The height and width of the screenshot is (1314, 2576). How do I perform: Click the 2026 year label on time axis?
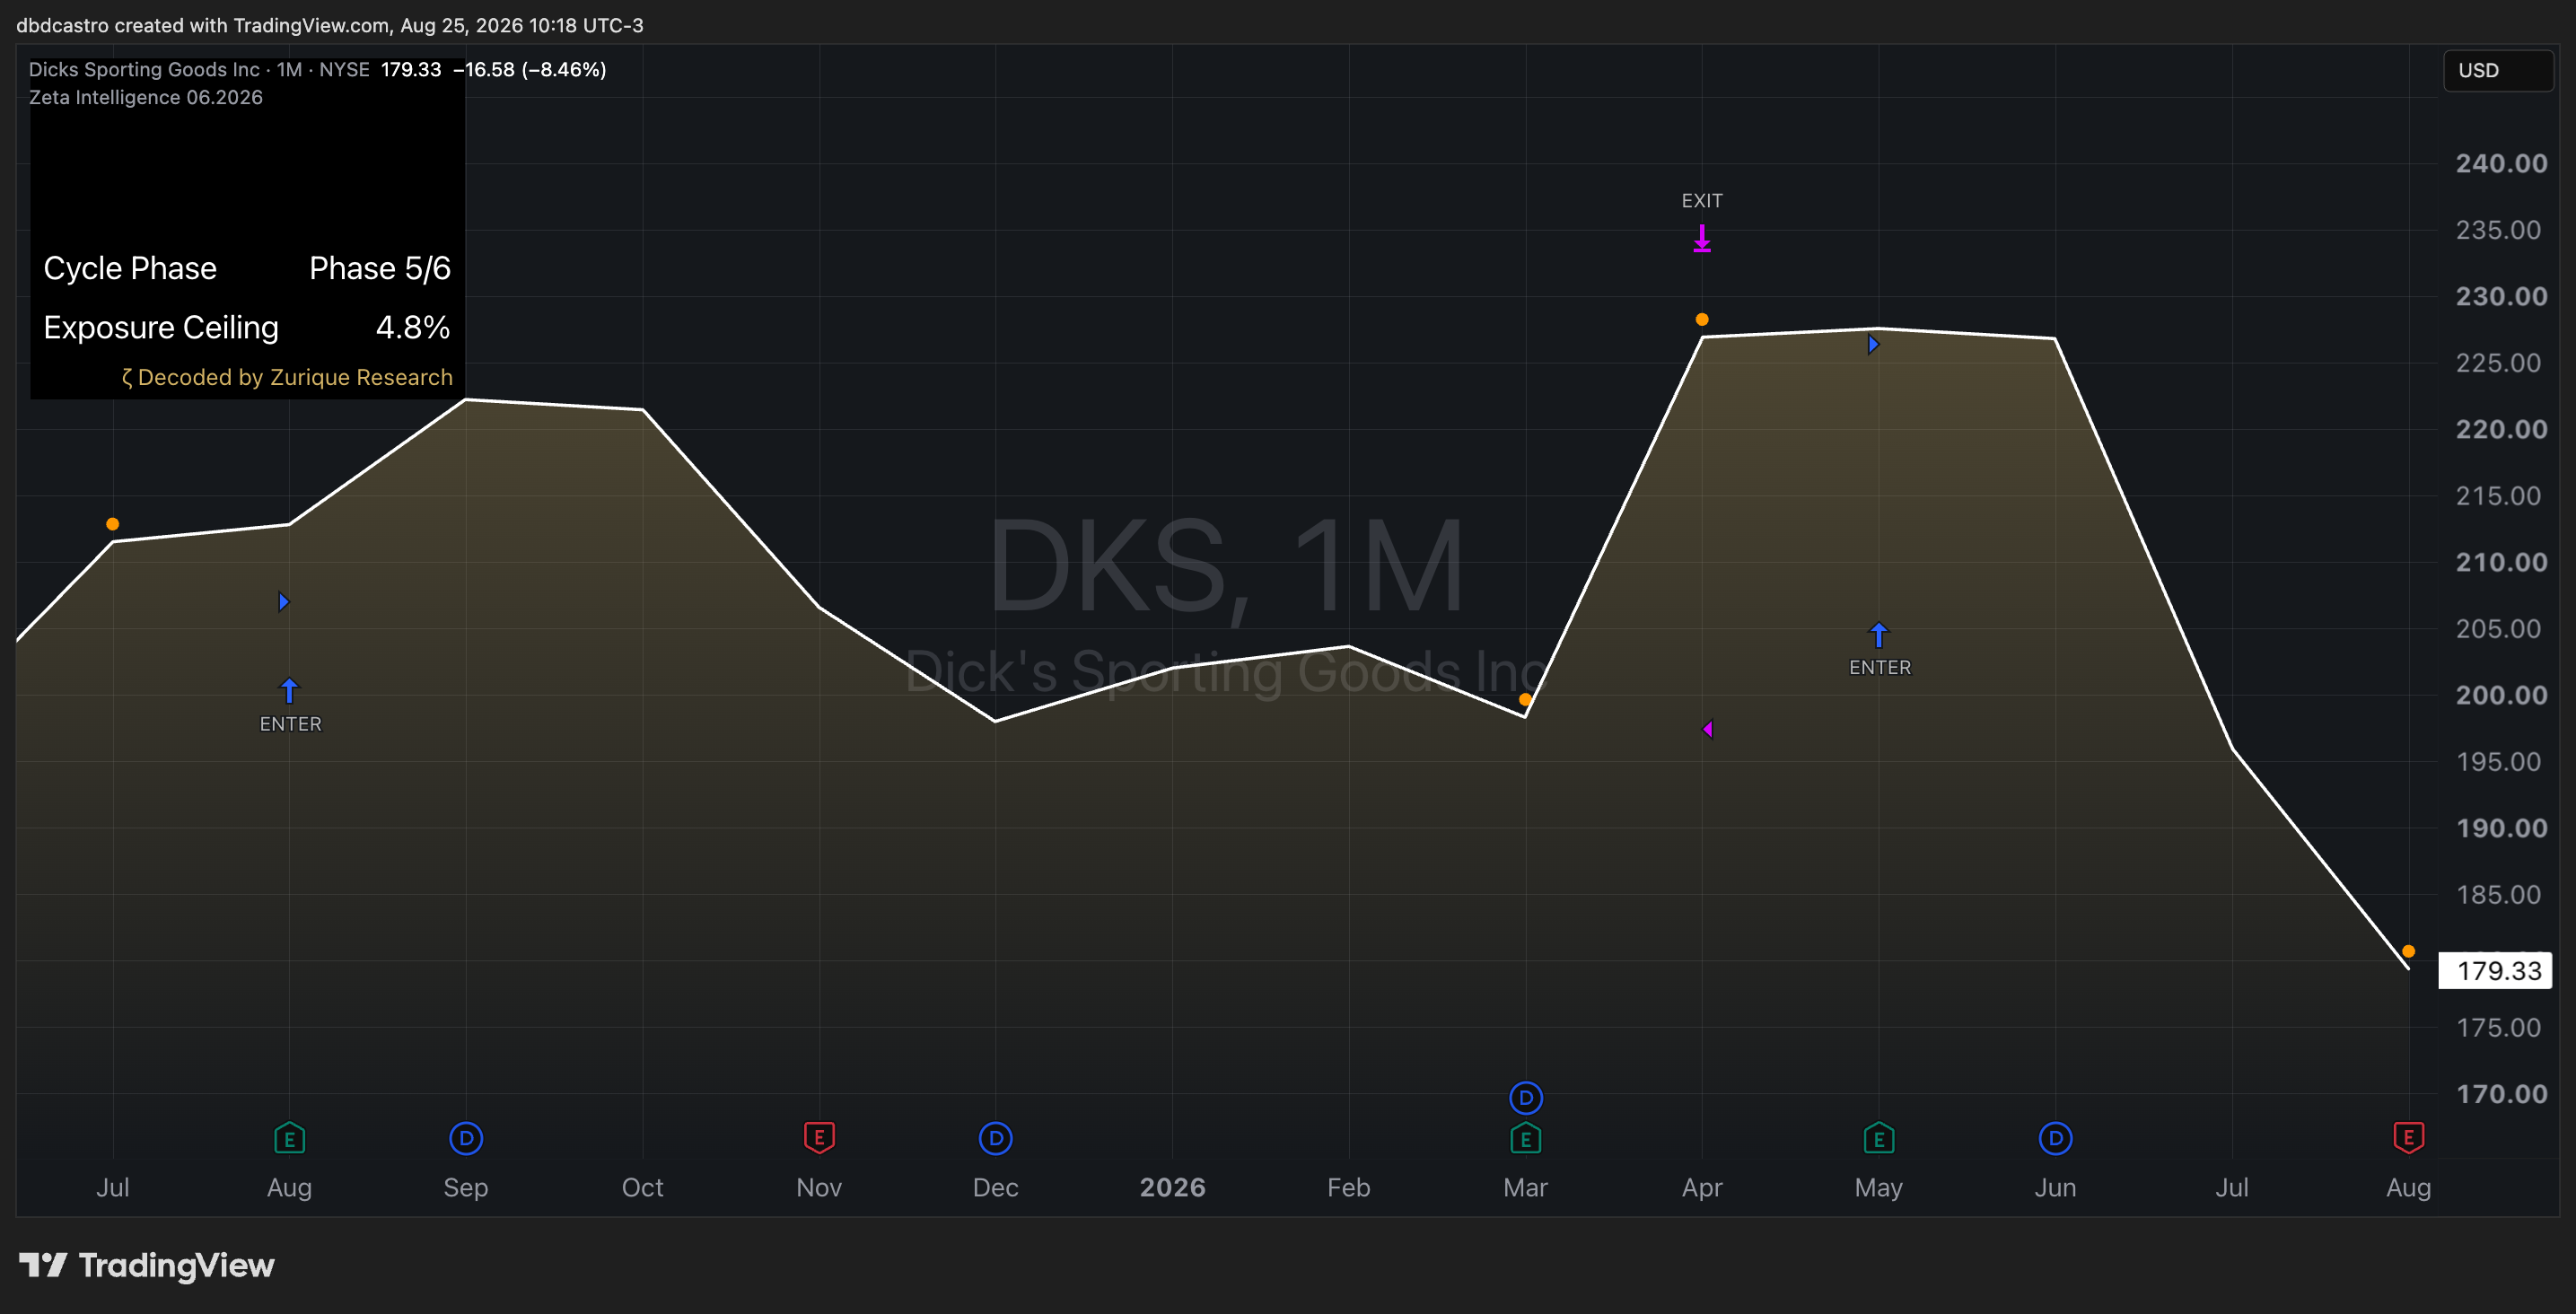pyautogui.click(x=1172, y=1187)
